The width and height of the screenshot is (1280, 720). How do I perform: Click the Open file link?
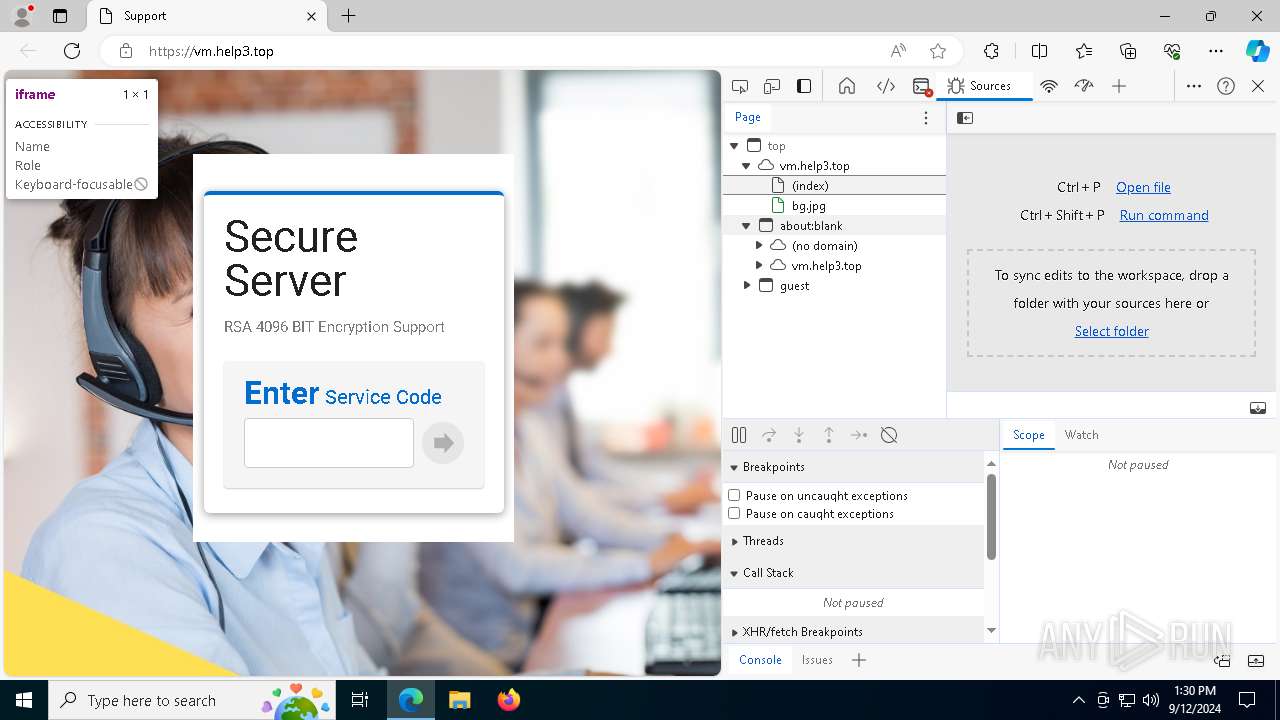[1143, 187]
